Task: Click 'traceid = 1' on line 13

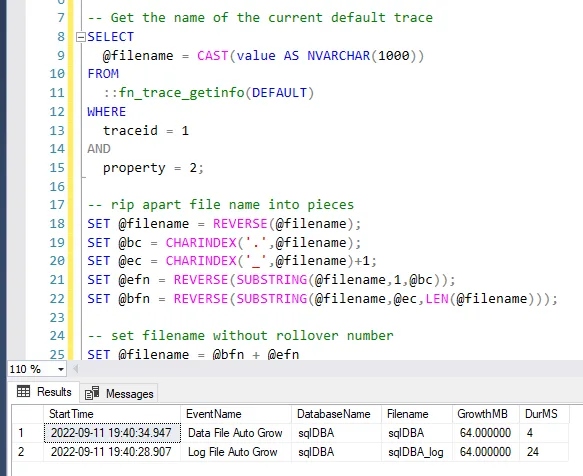Action: (146, 131)
